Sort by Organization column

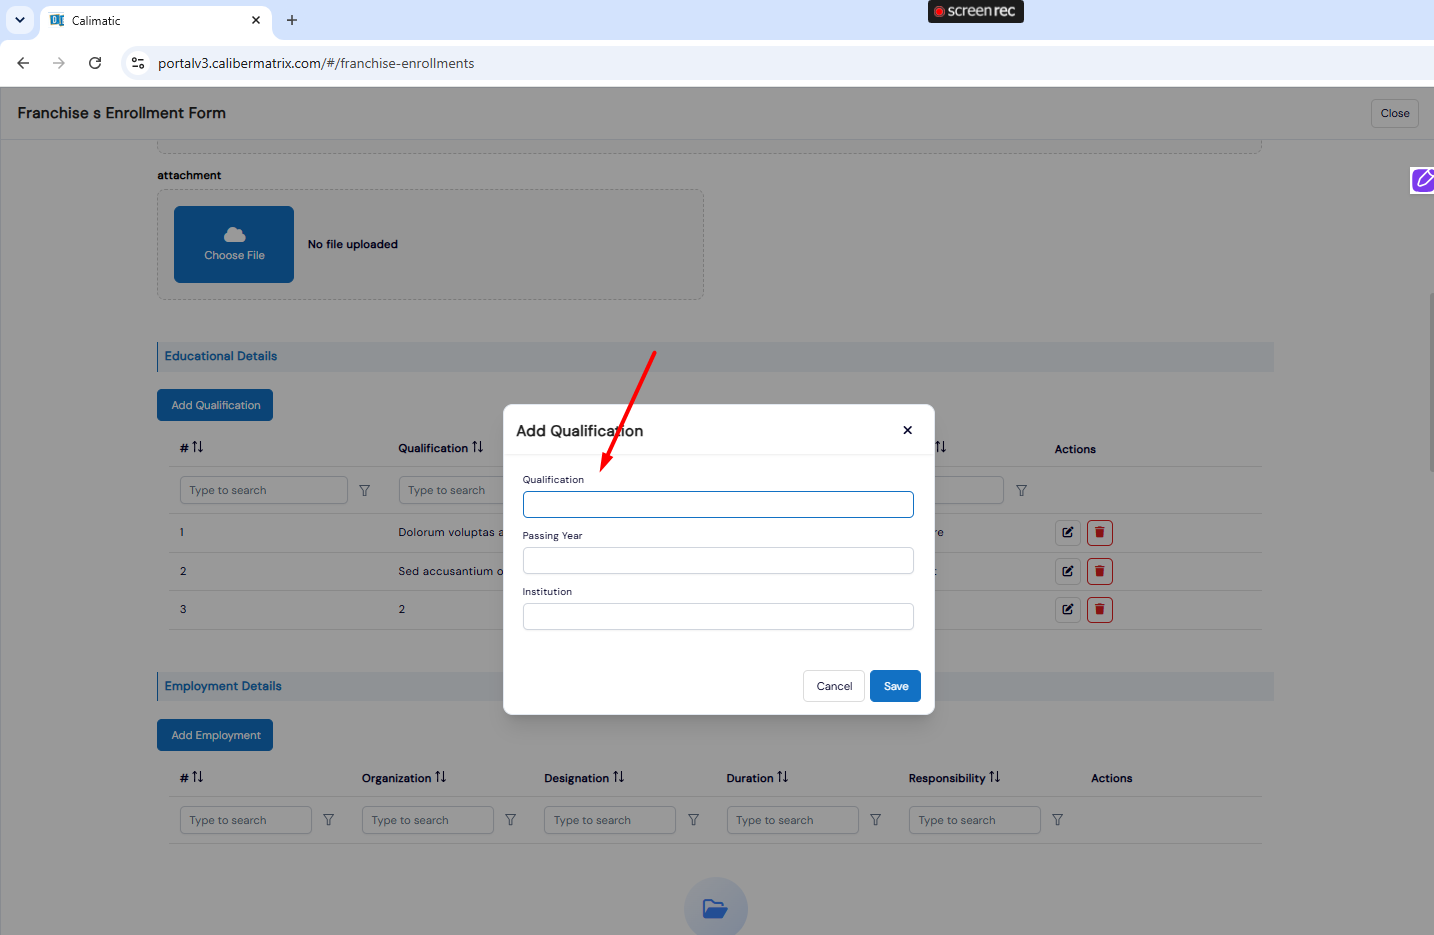tap(441, 777)
